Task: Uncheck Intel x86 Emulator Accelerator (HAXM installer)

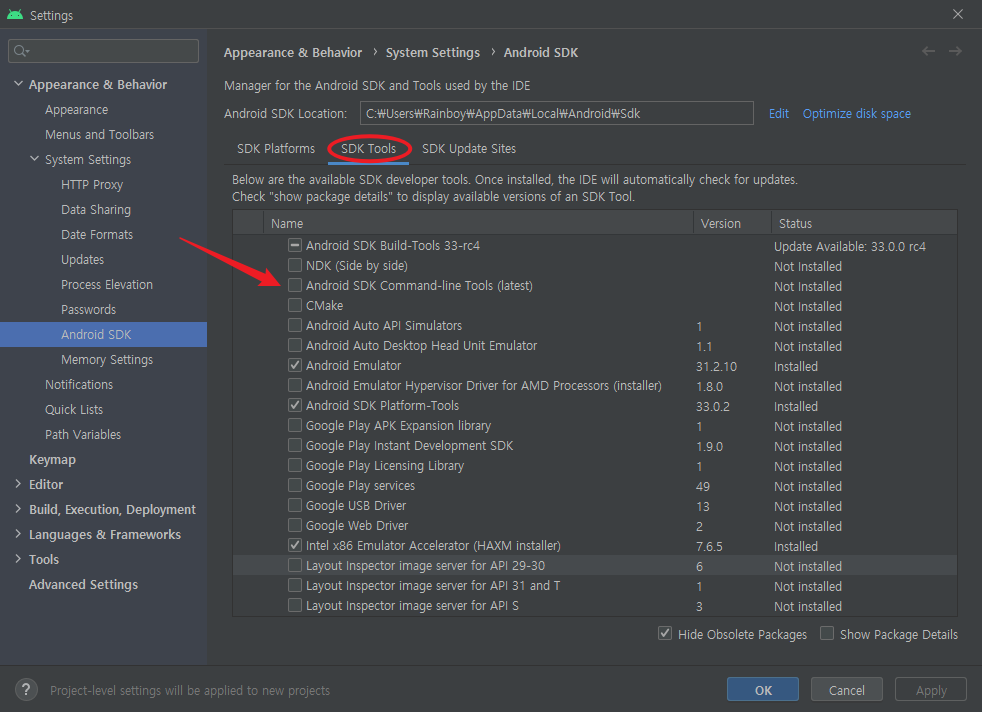Action: 295,545
